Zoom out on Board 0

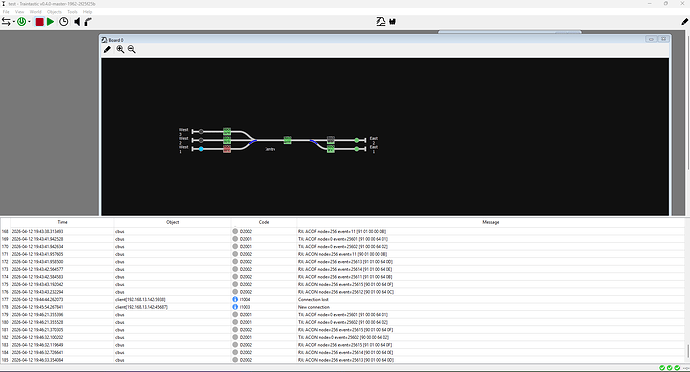click(x=132, y=49)
